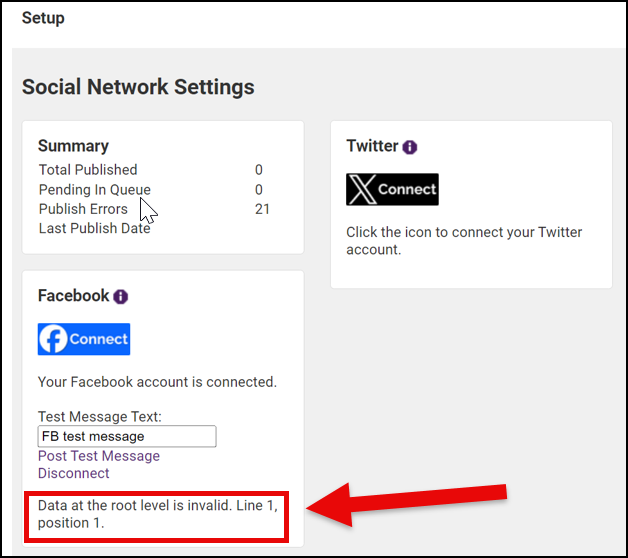Click the invalid root level error message
Viewport: 628px width, 558px height.
(157, 514)
